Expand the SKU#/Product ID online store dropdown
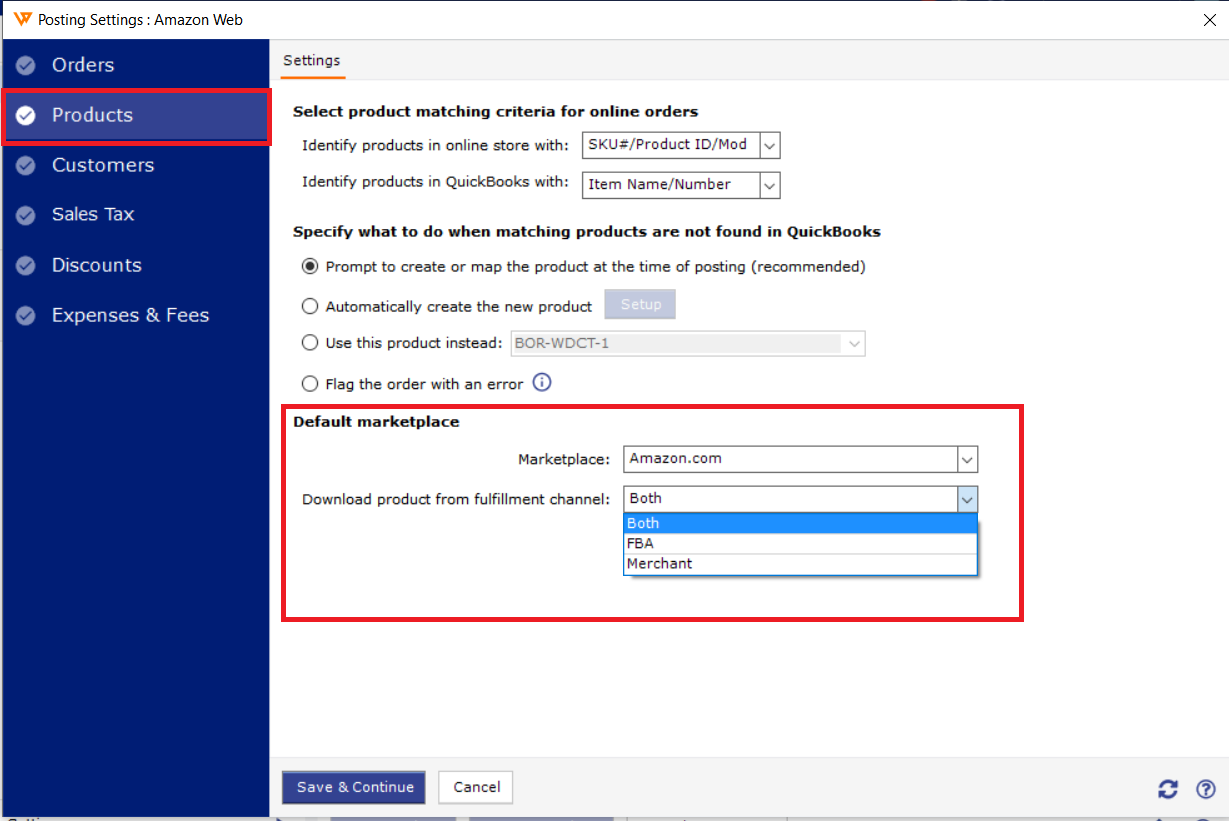Image resolution: width=1229 pixels, height=822 pixels. (769, 145)
